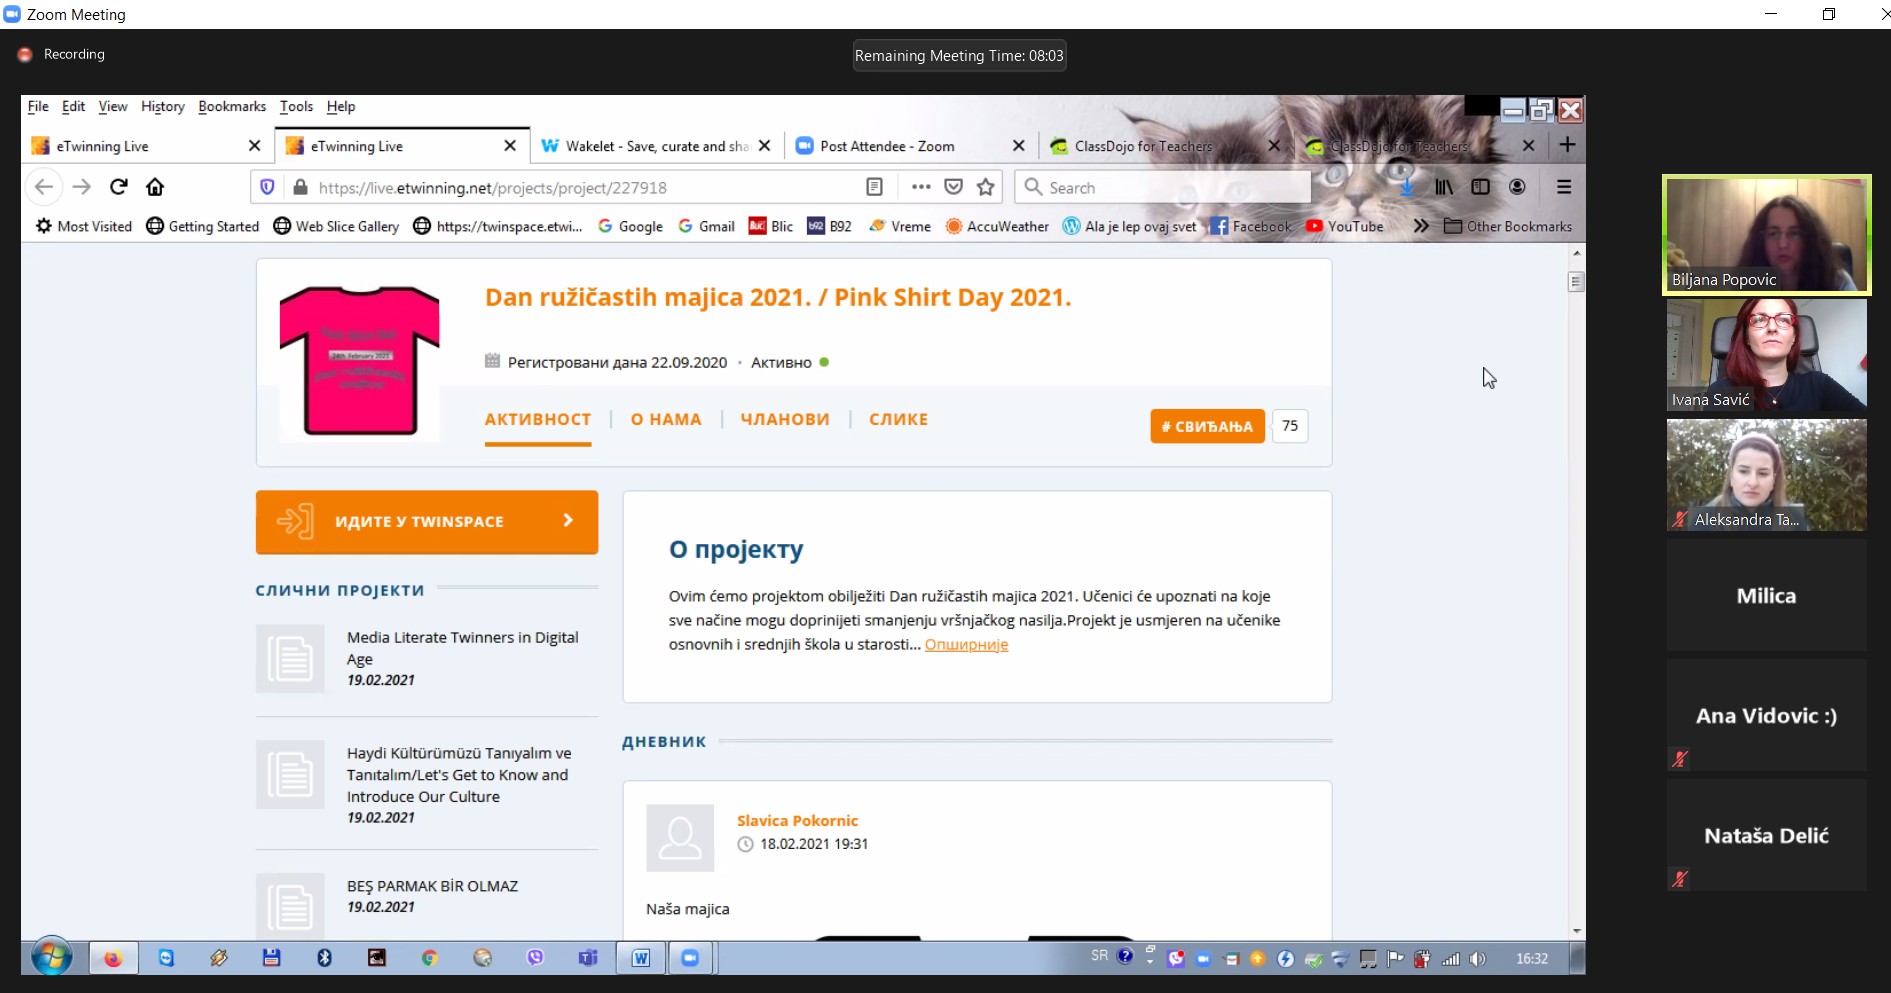Open the Tools menu
The height and width of the screenshot is (993, 1891).
tap(296, 106)
